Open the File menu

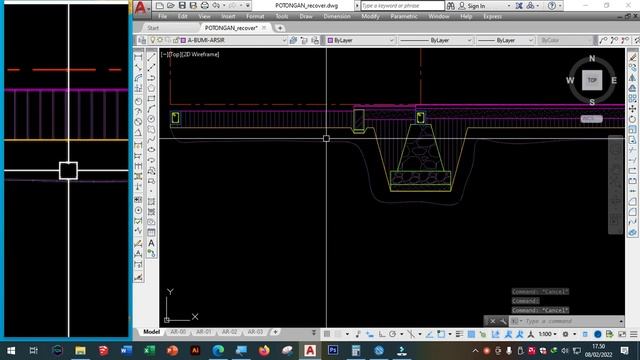click(162, 16)
